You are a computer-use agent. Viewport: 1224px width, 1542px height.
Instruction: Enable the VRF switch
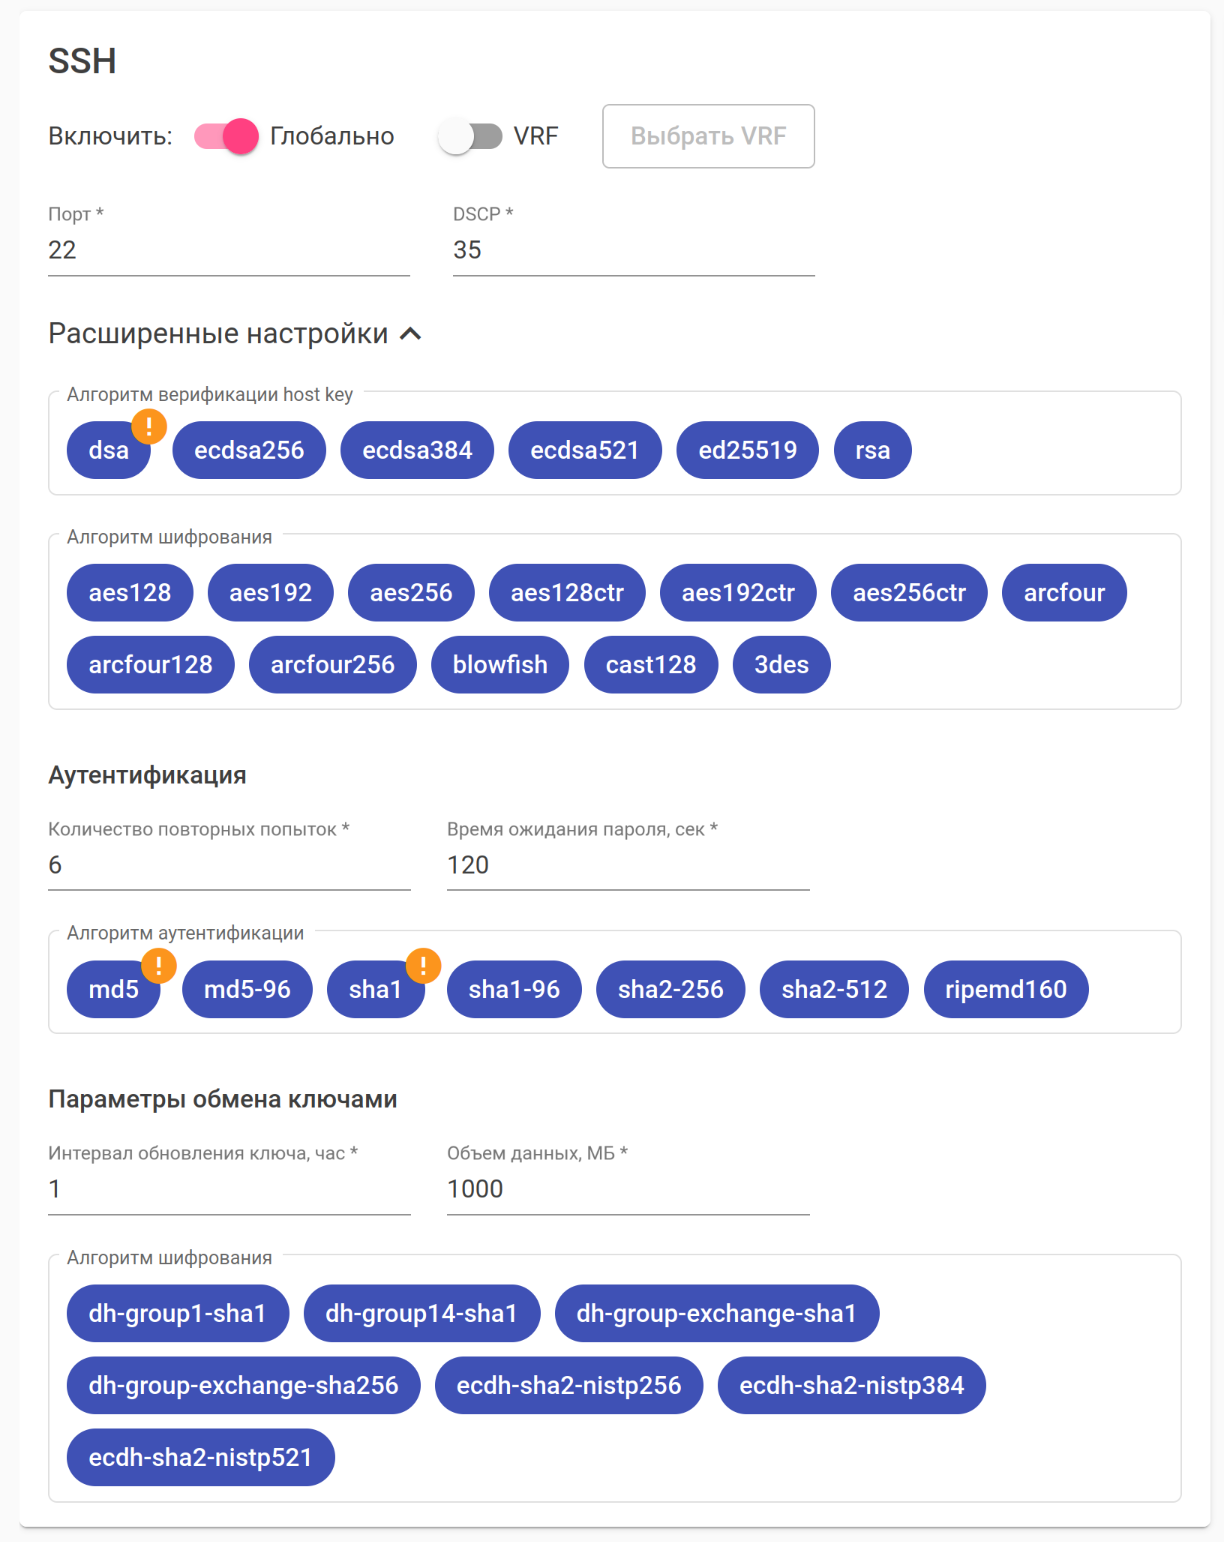pos(470,136)
